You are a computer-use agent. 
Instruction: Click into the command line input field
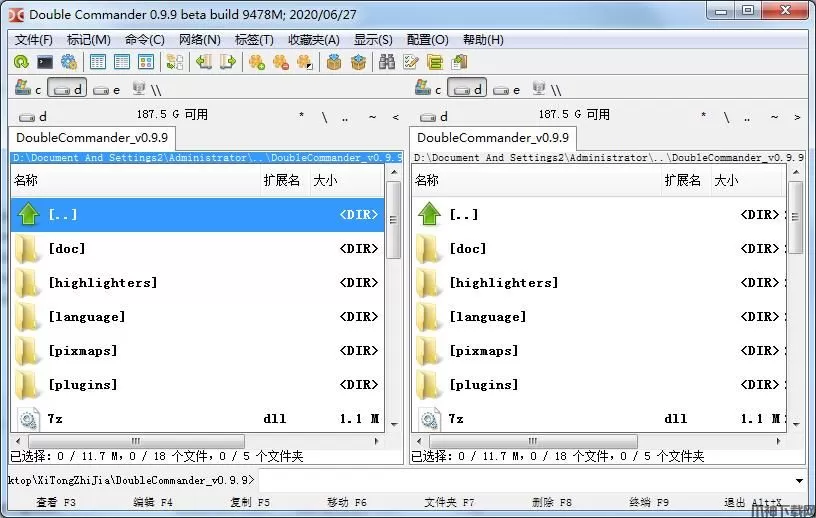coord(525,481)
